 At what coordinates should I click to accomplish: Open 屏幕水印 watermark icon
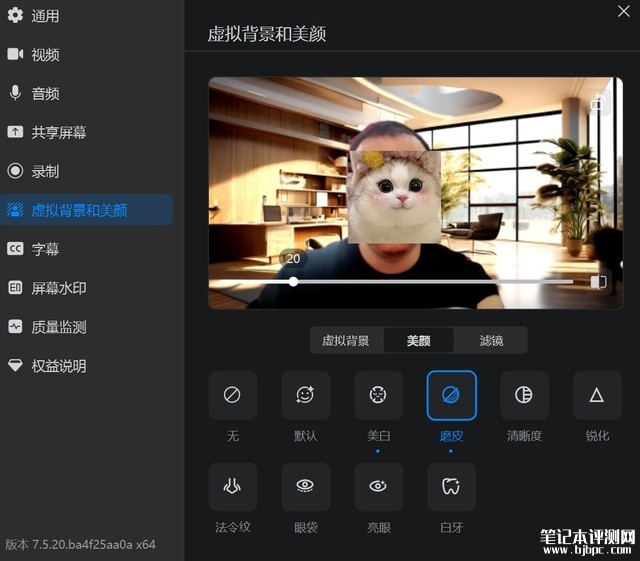(15, 288)
